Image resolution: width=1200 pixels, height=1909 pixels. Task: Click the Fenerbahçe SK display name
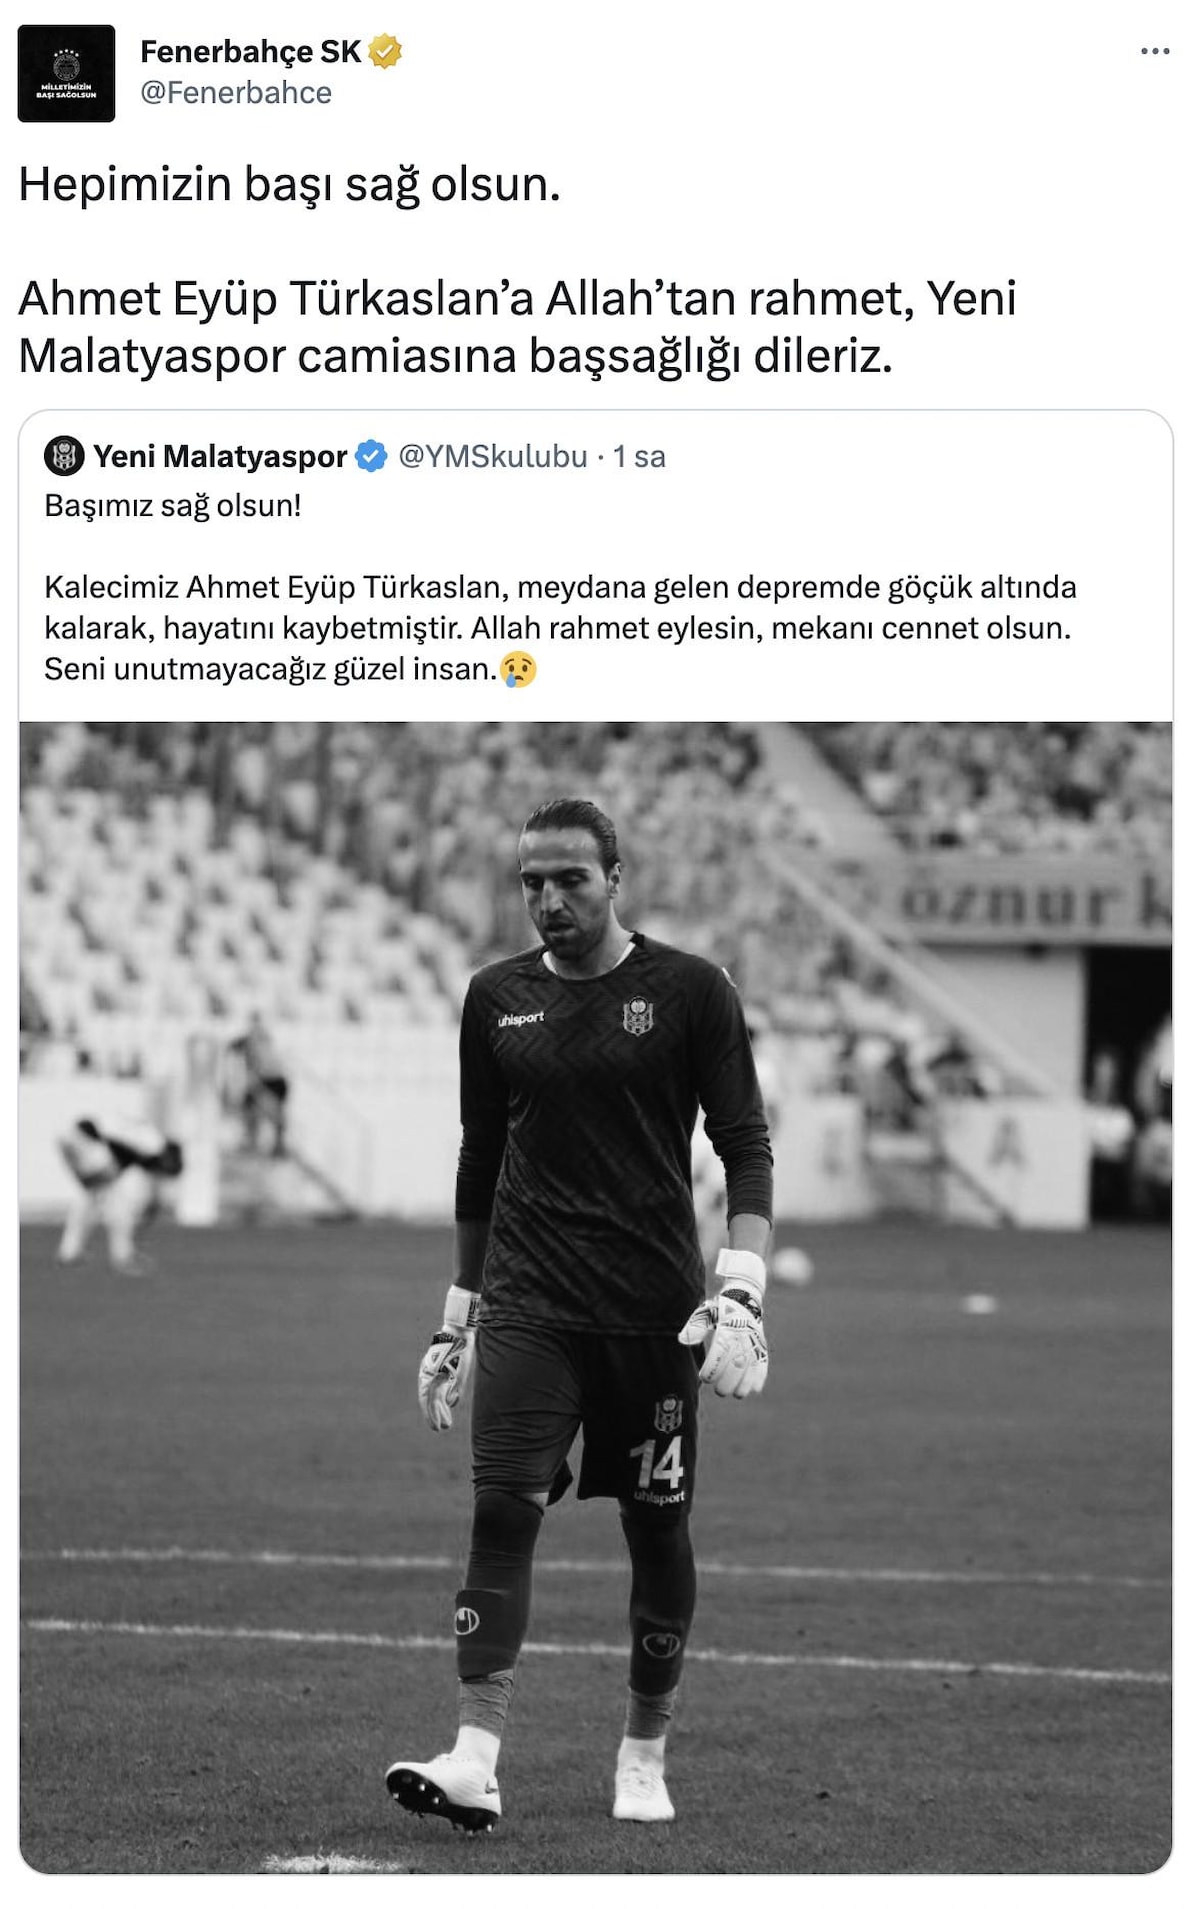pyautogui.click(x=250, y=51)
